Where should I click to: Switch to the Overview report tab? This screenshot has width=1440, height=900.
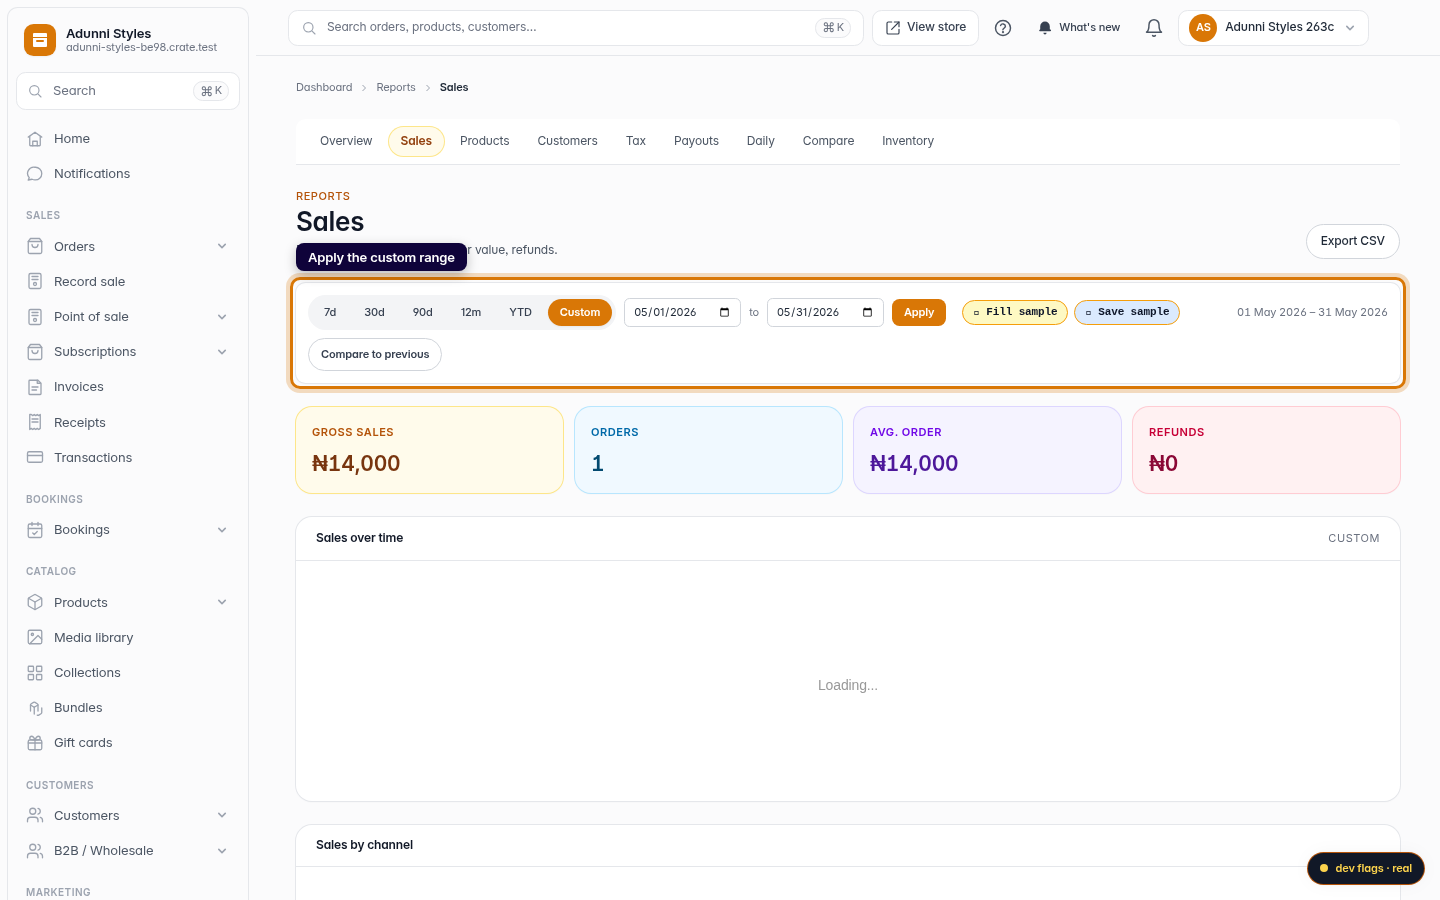click(346, 141)
